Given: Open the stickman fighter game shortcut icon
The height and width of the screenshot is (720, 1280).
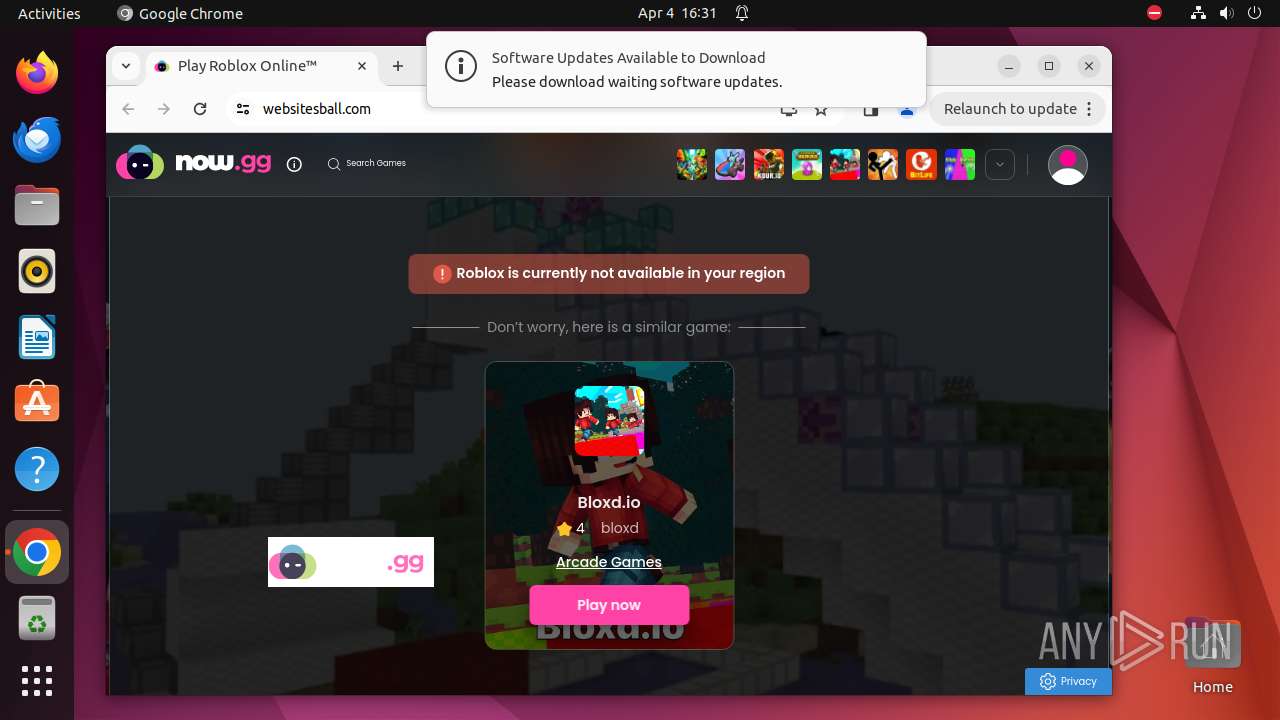Looking at the screenshot, I should coord(883,164).
